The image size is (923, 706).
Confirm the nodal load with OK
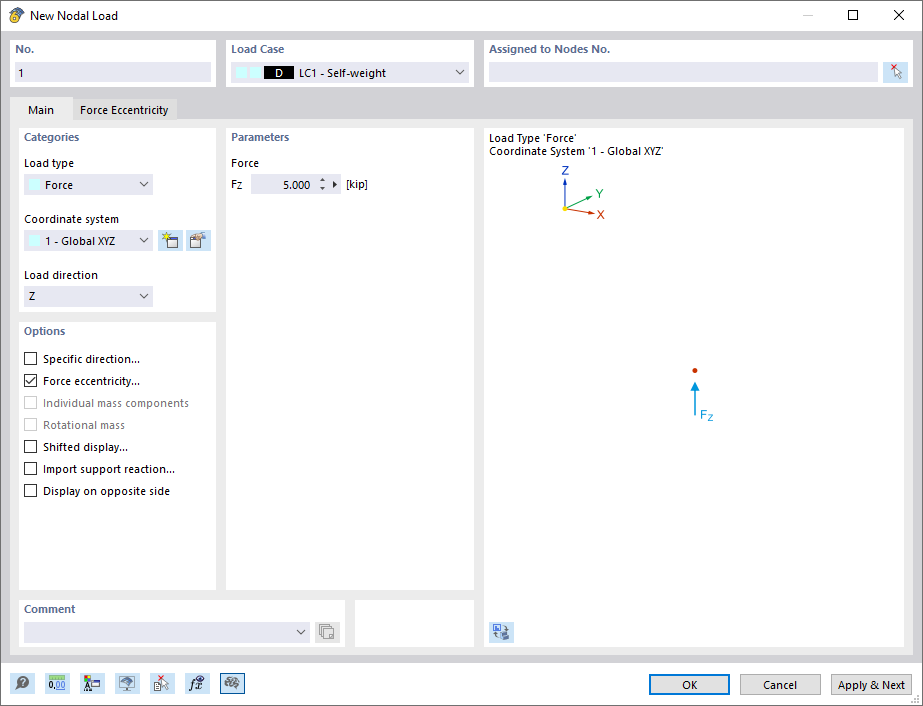pyautogui.click(x=689, y=684)
